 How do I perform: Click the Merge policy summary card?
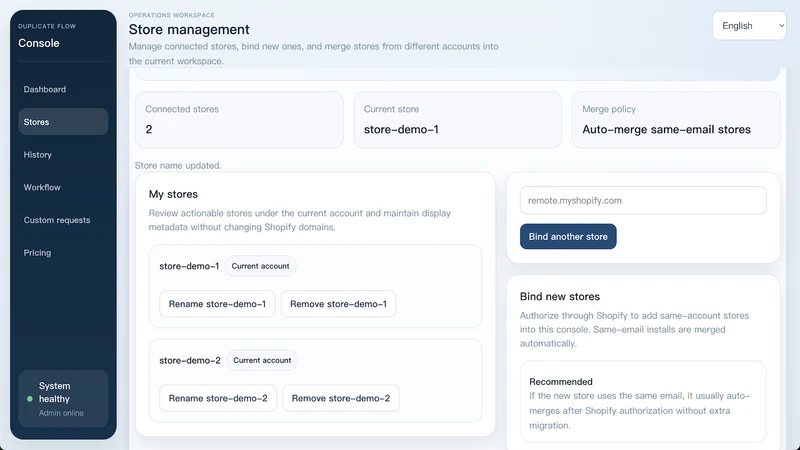676,120
